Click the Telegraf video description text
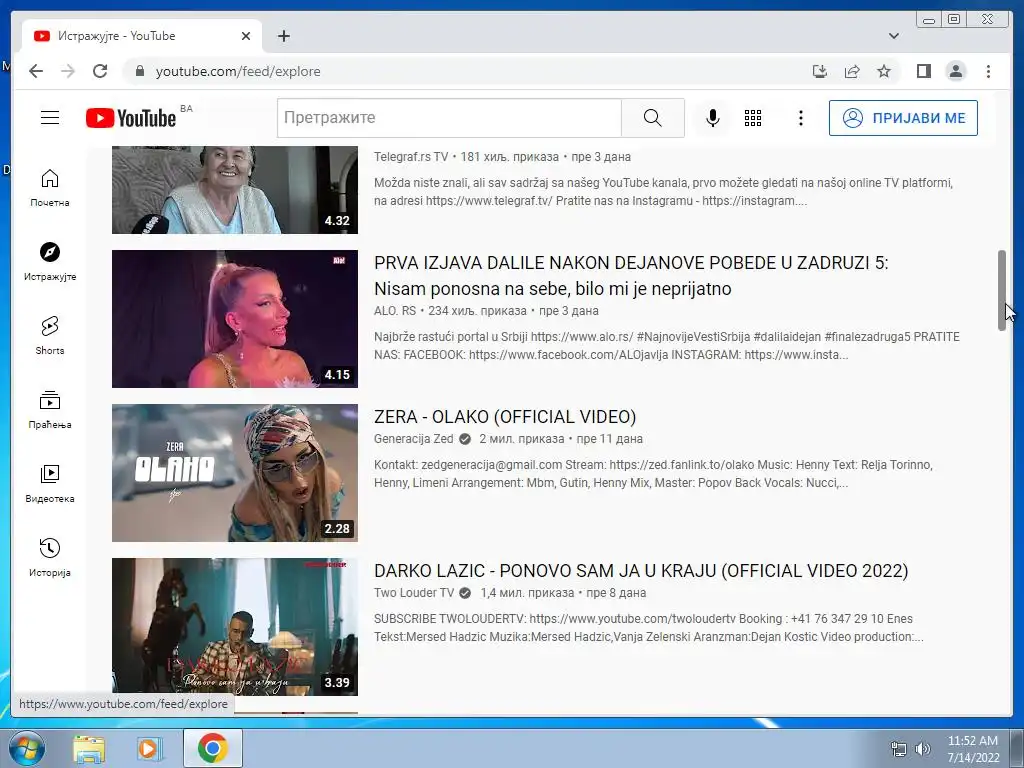Screen dimensions: 1024x768 tap(663, 192)
